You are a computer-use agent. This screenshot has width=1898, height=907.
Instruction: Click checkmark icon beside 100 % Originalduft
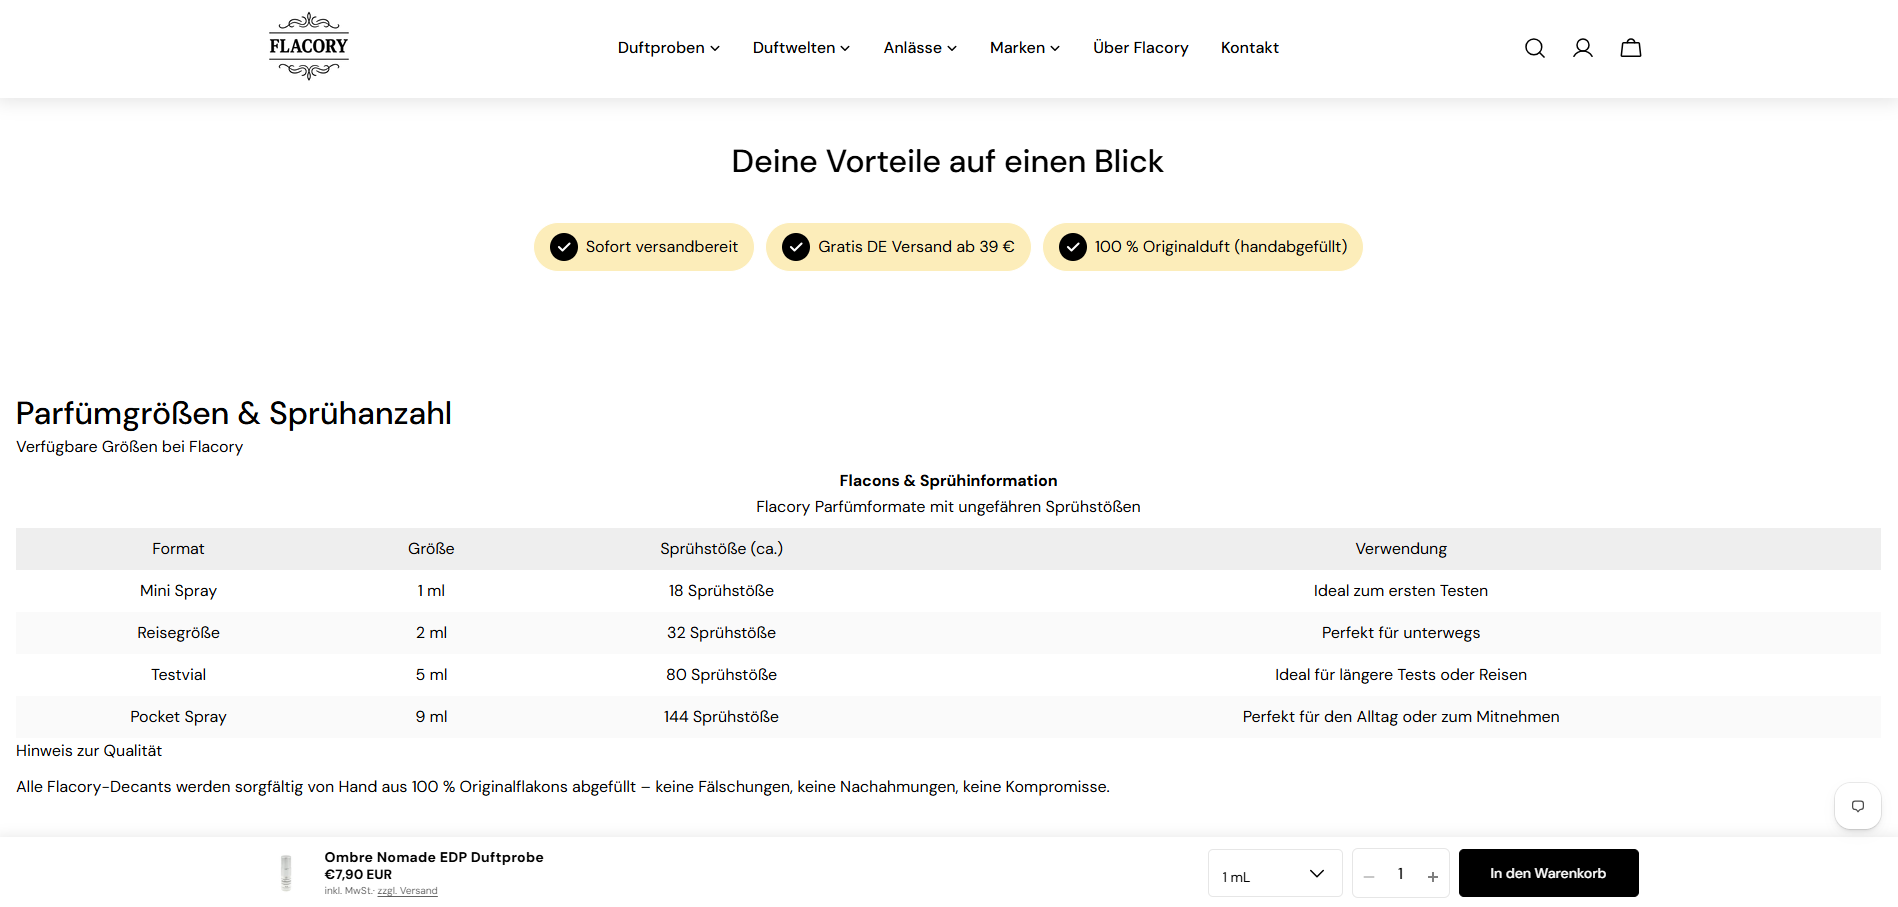click(x=1073, y=247)
